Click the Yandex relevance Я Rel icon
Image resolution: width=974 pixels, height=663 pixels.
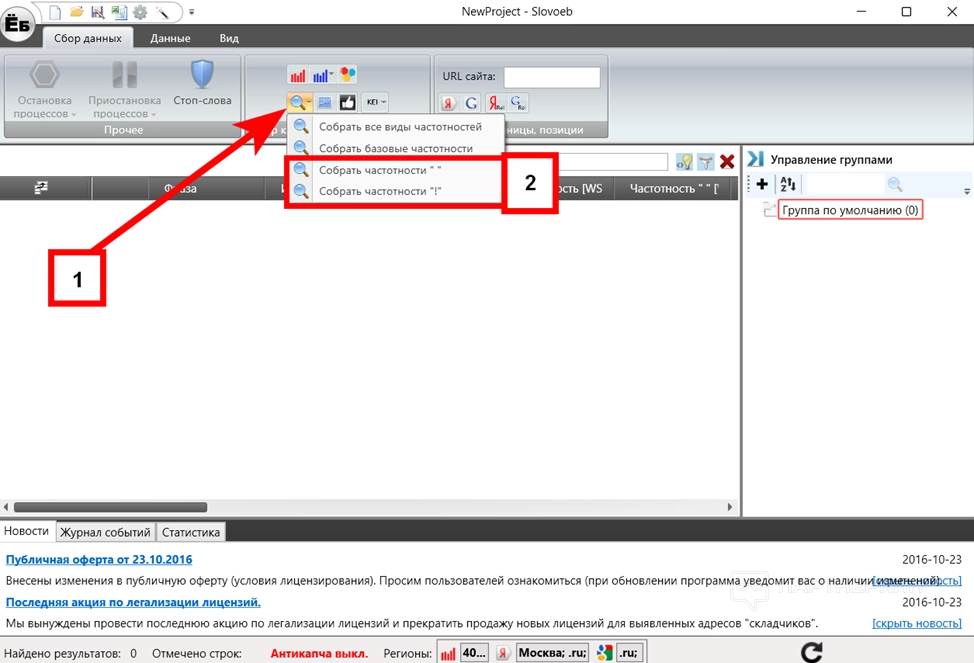(x=495, y=103)
